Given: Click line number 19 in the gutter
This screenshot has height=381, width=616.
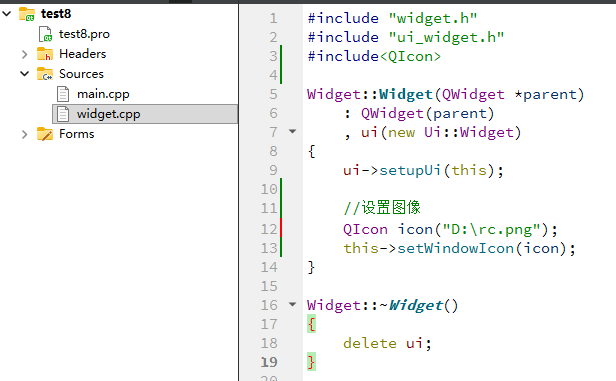Looking at the screenshot, I should (x=269, y=362).
